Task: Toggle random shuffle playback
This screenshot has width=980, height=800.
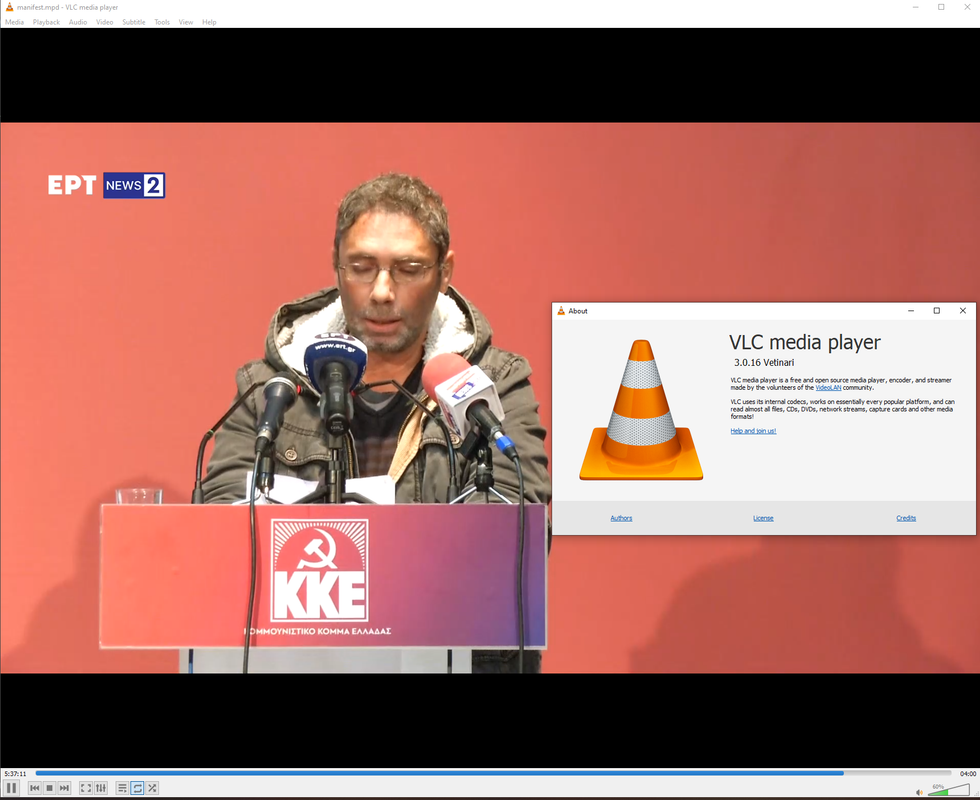Action: [152, 788]
